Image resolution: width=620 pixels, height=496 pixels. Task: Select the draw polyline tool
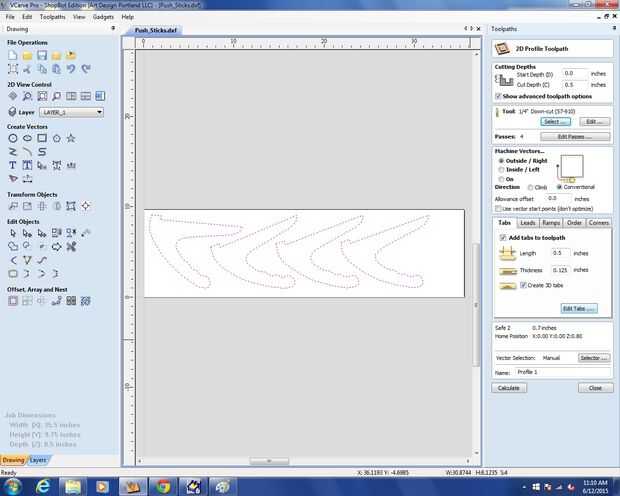13,152
